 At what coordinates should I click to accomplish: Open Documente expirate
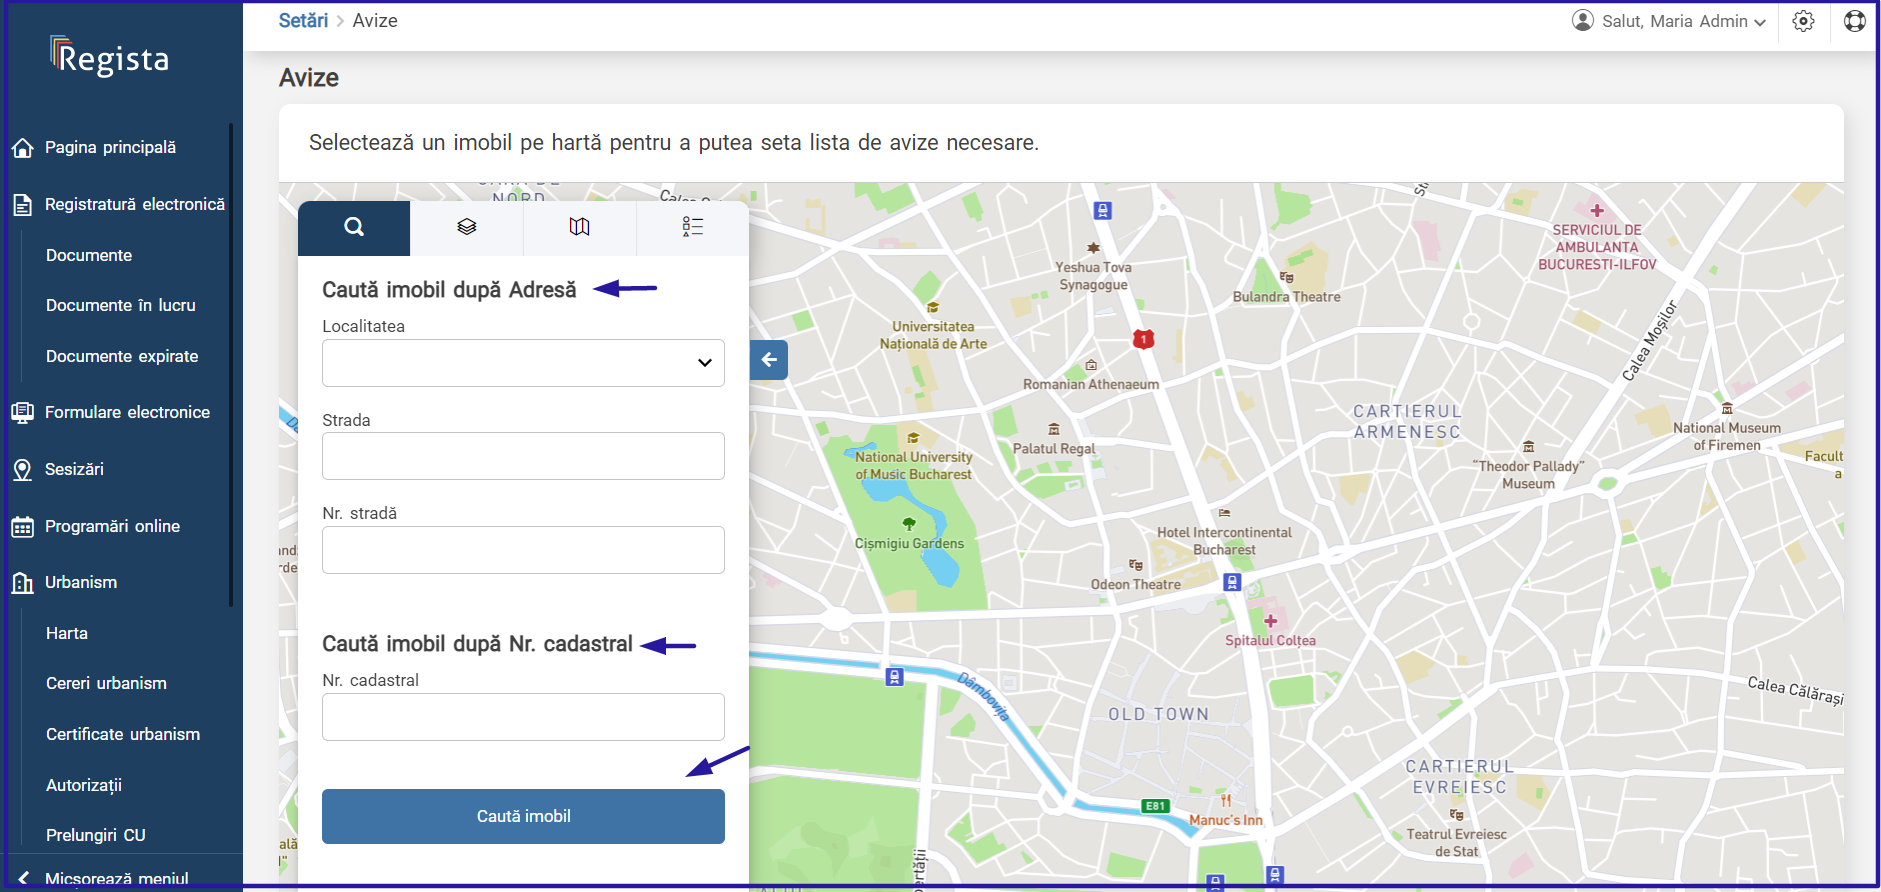pyautogui.click(x=122, y=356)
